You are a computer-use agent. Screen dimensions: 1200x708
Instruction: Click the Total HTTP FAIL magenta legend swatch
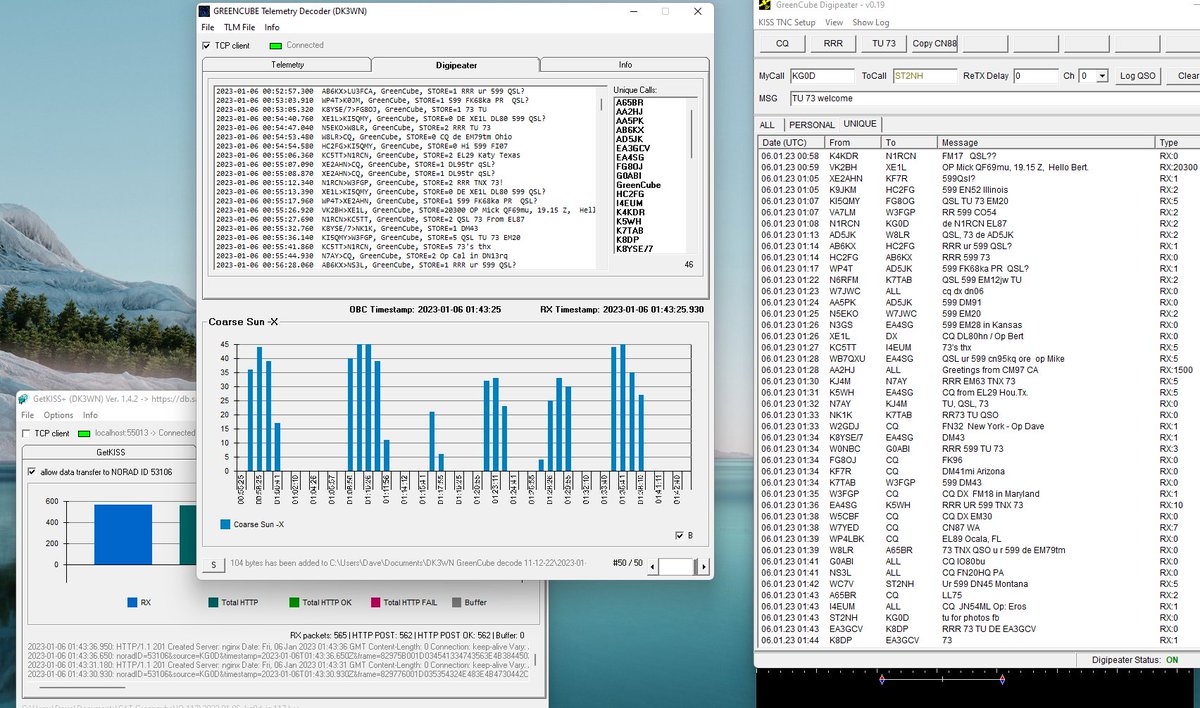click(x=375, y=602)
